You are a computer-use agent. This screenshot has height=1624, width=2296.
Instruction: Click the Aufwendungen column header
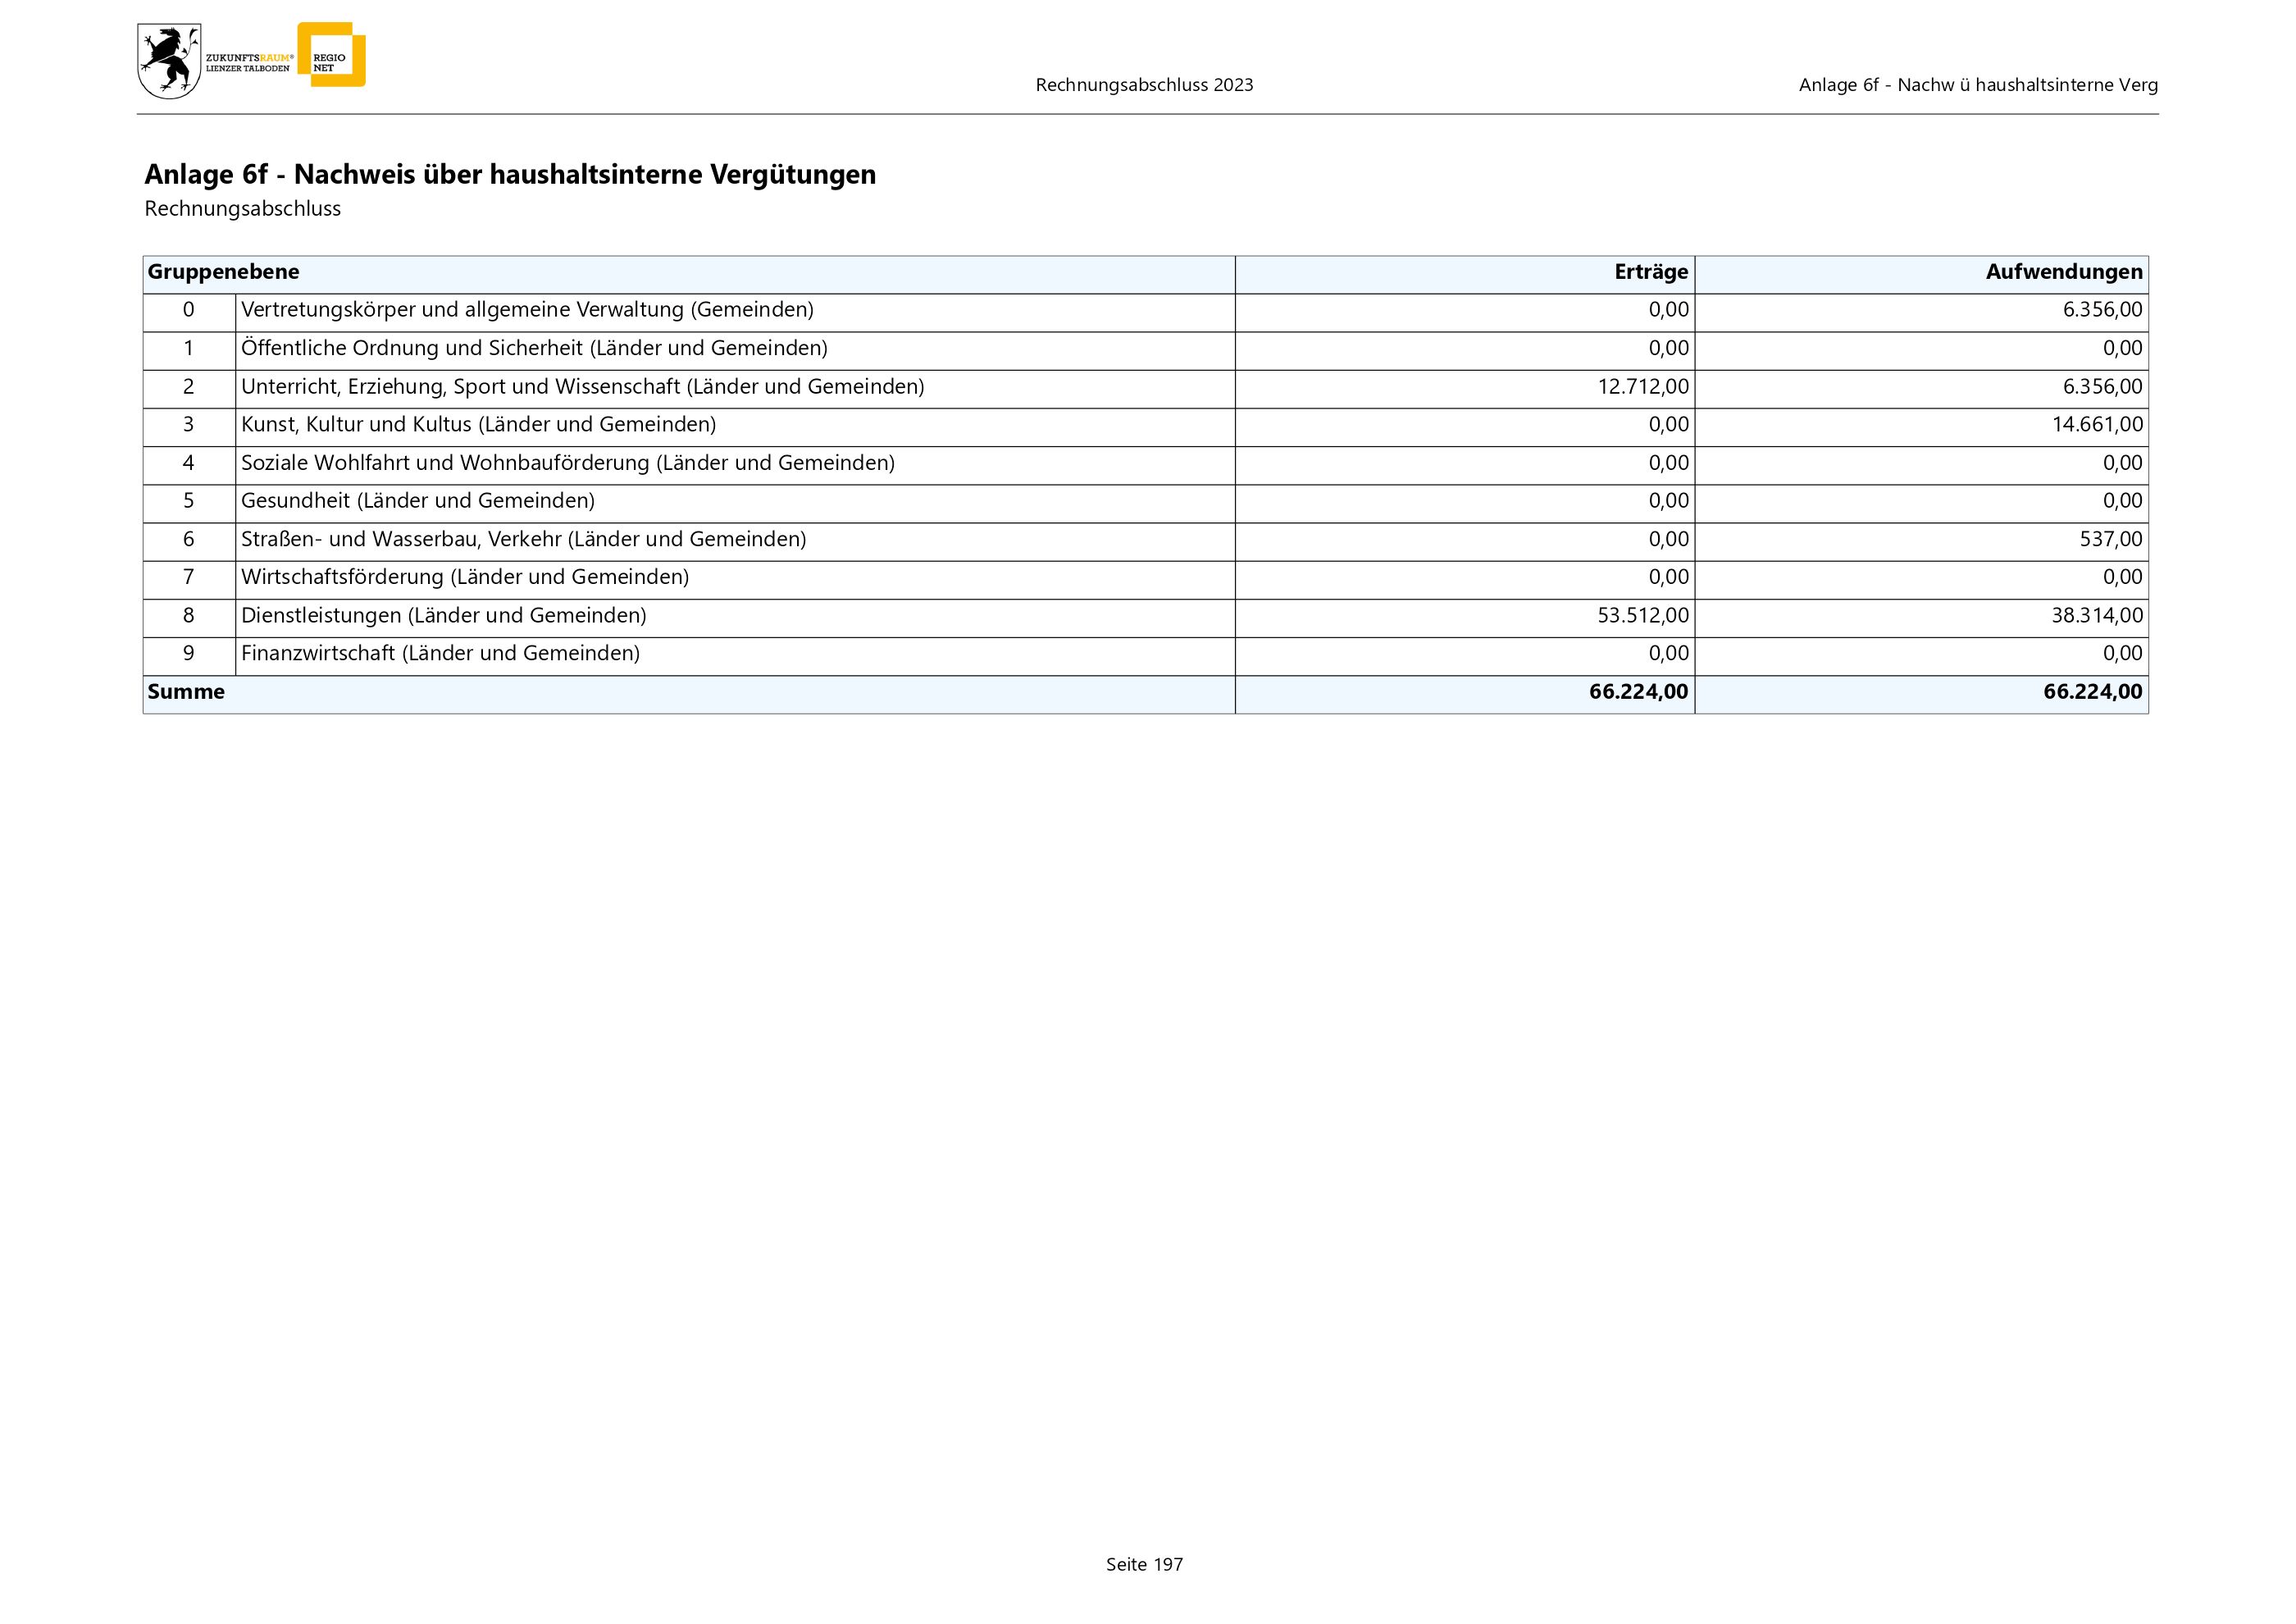coord(2063,272)
